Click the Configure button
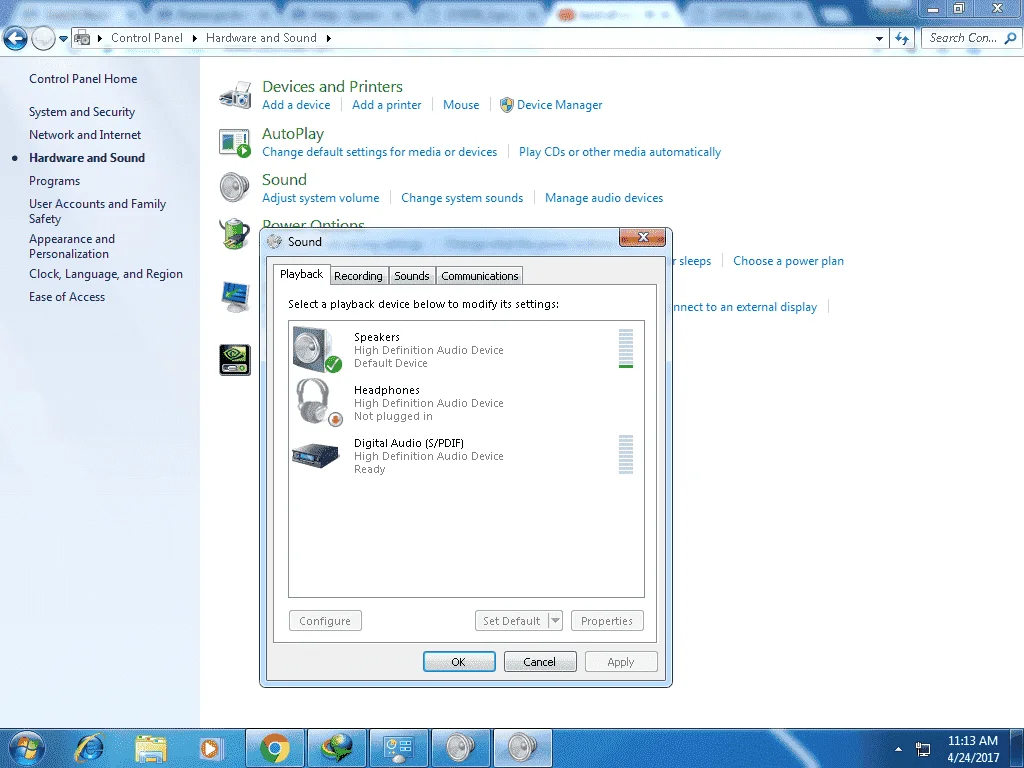 (x=325, y=620)
